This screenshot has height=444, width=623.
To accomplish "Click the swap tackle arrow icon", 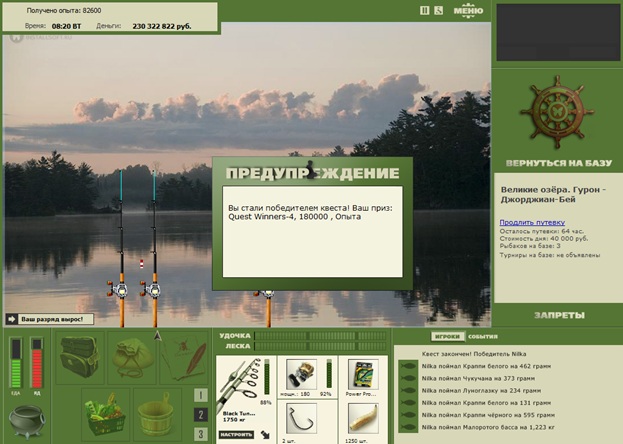I will coord(265,434).
